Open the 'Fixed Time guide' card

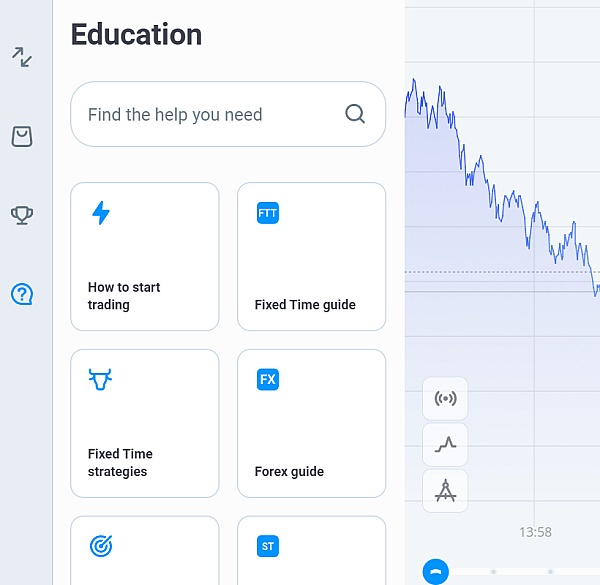311,257
